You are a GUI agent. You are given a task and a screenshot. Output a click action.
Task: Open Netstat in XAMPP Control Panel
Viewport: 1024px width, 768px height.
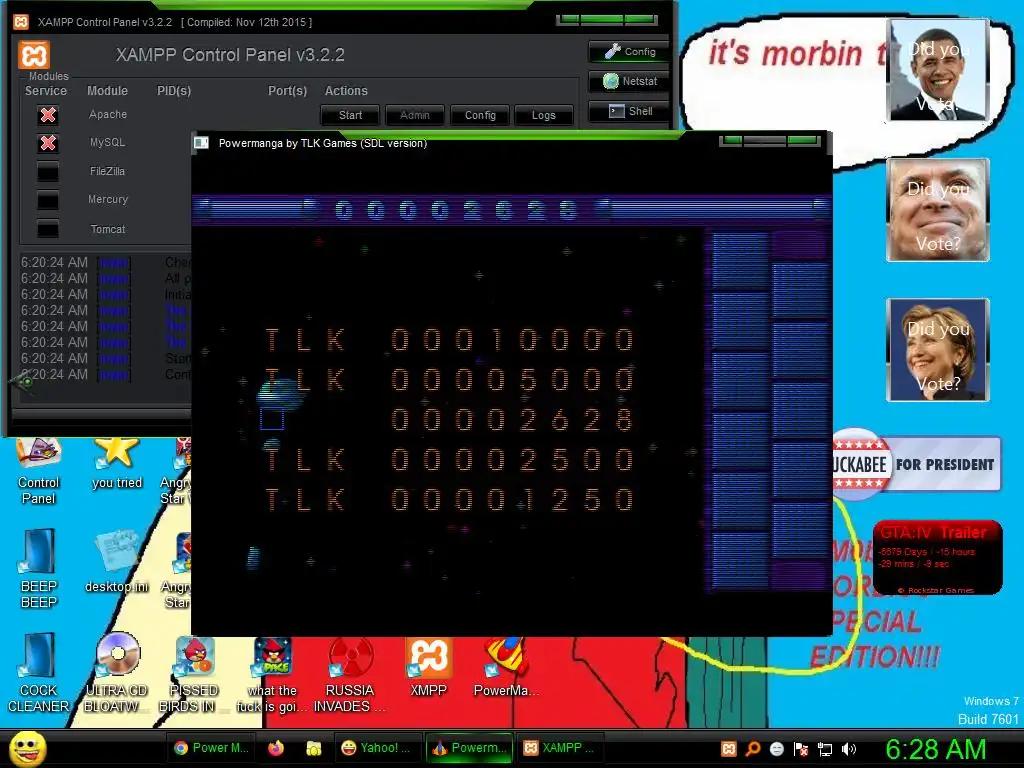pyautogui.click(x=628, y=81)
